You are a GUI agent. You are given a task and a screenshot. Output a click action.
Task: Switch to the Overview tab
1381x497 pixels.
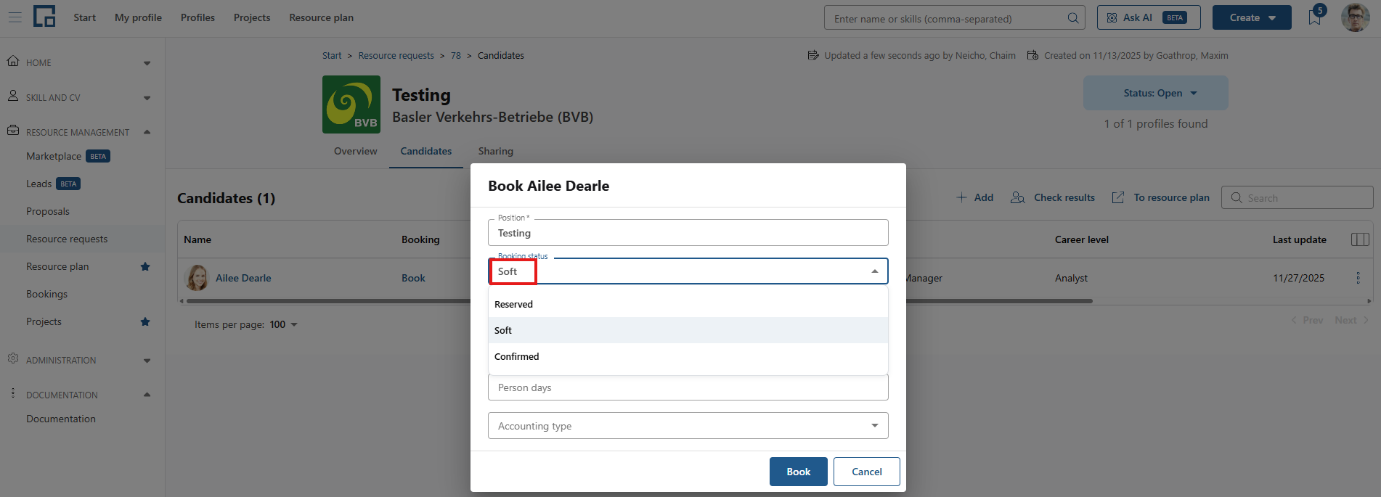[355, 151]
